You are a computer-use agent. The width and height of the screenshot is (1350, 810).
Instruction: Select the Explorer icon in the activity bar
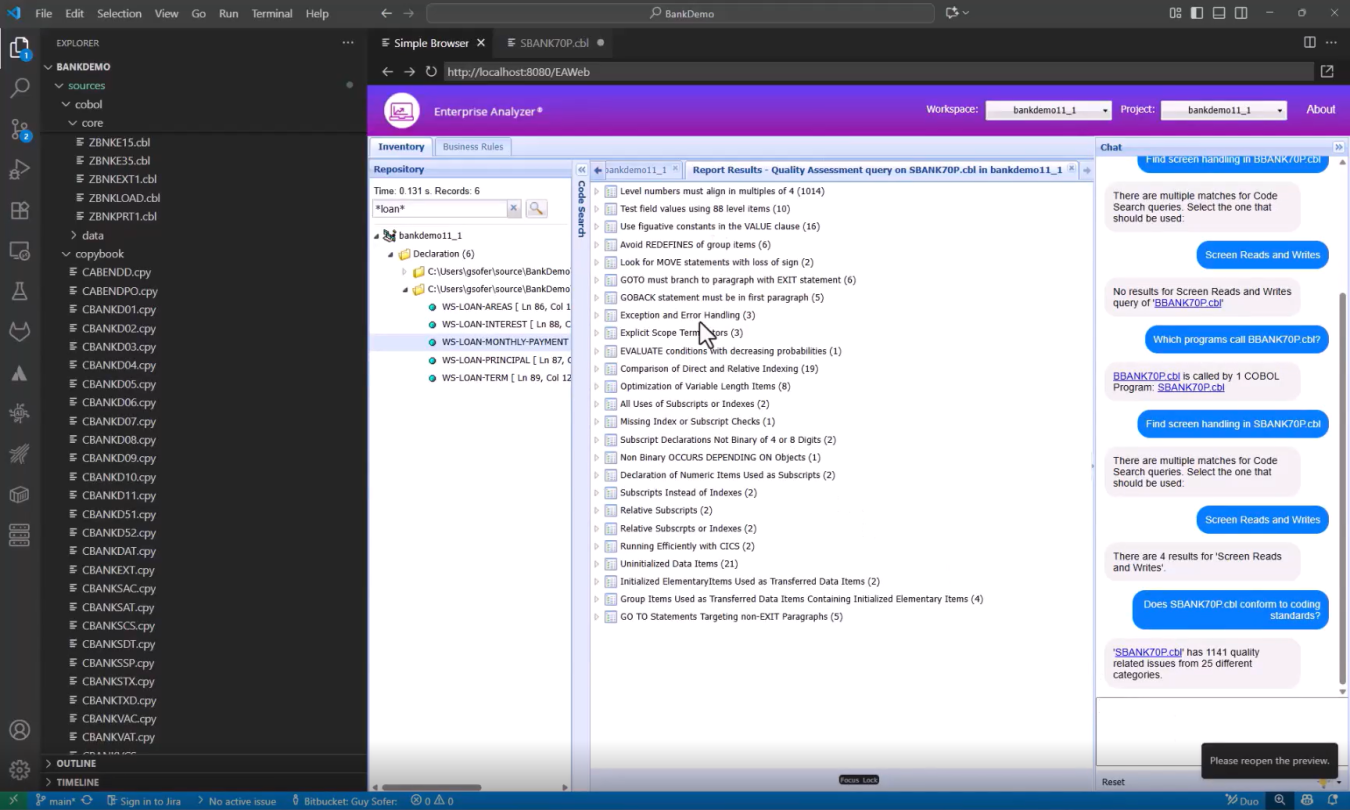[20, 47]
